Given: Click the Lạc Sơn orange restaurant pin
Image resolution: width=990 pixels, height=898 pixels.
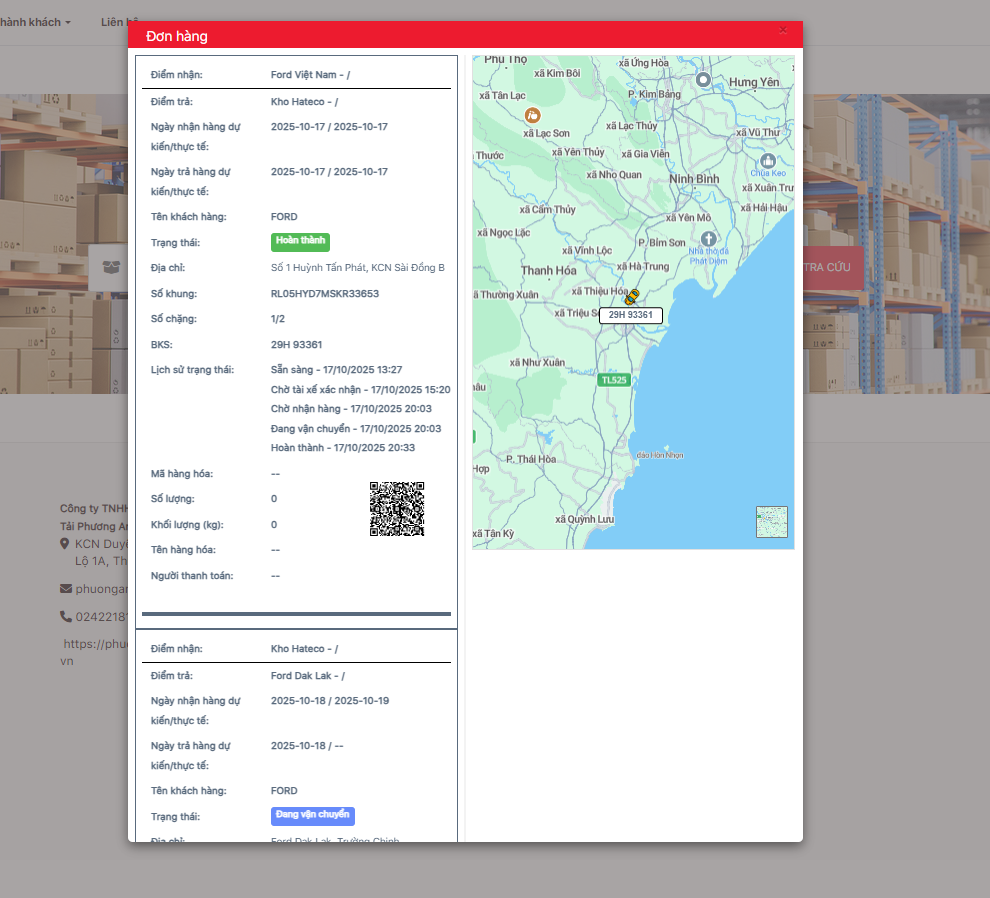Looking at the screenshot, I should 533,115.
